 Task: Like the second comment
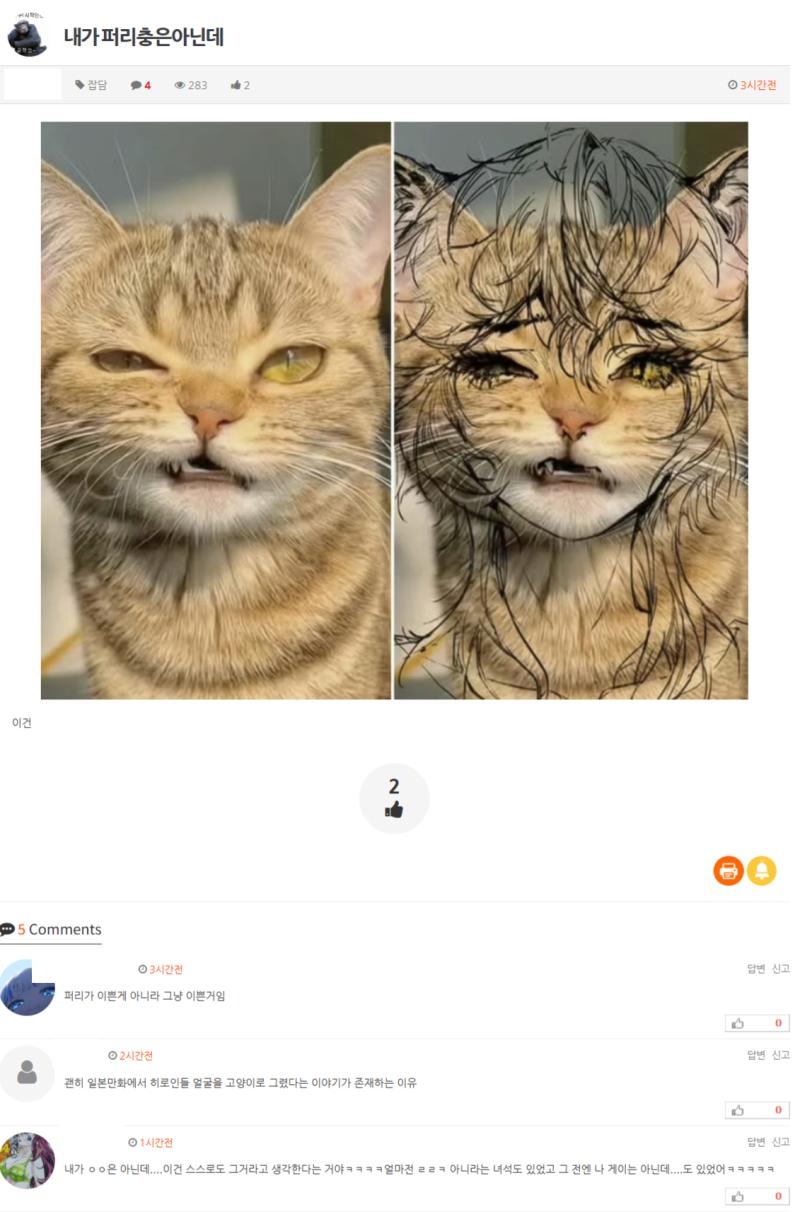757,1110
